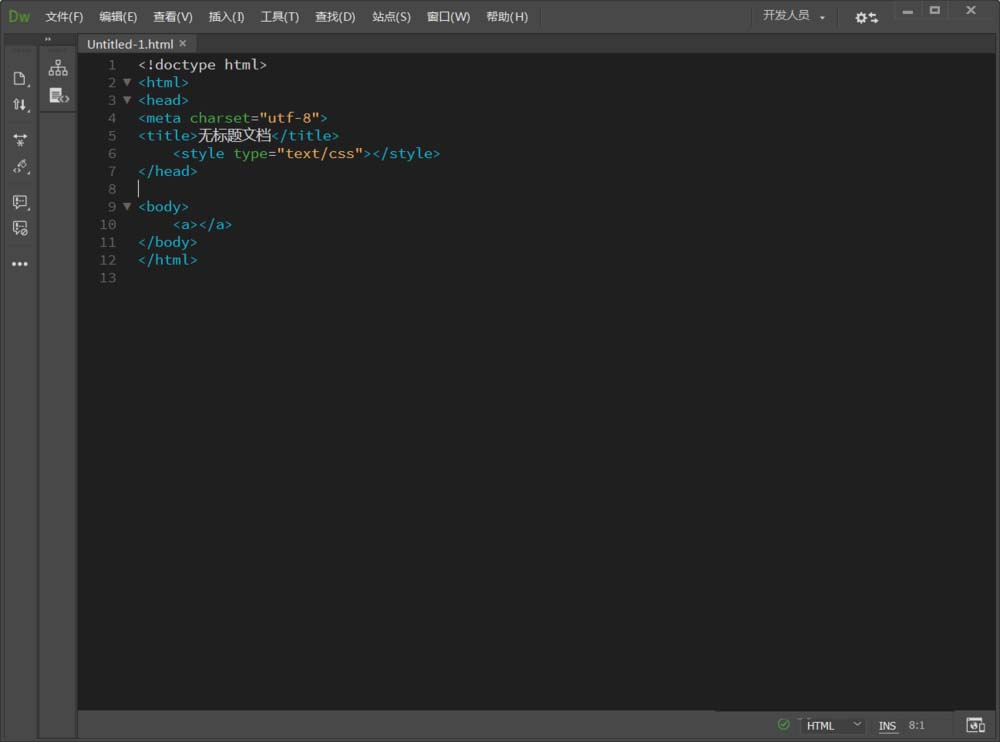1000x742 pixels.
Task: Click the meta charset line
Action: pos(233,118)
